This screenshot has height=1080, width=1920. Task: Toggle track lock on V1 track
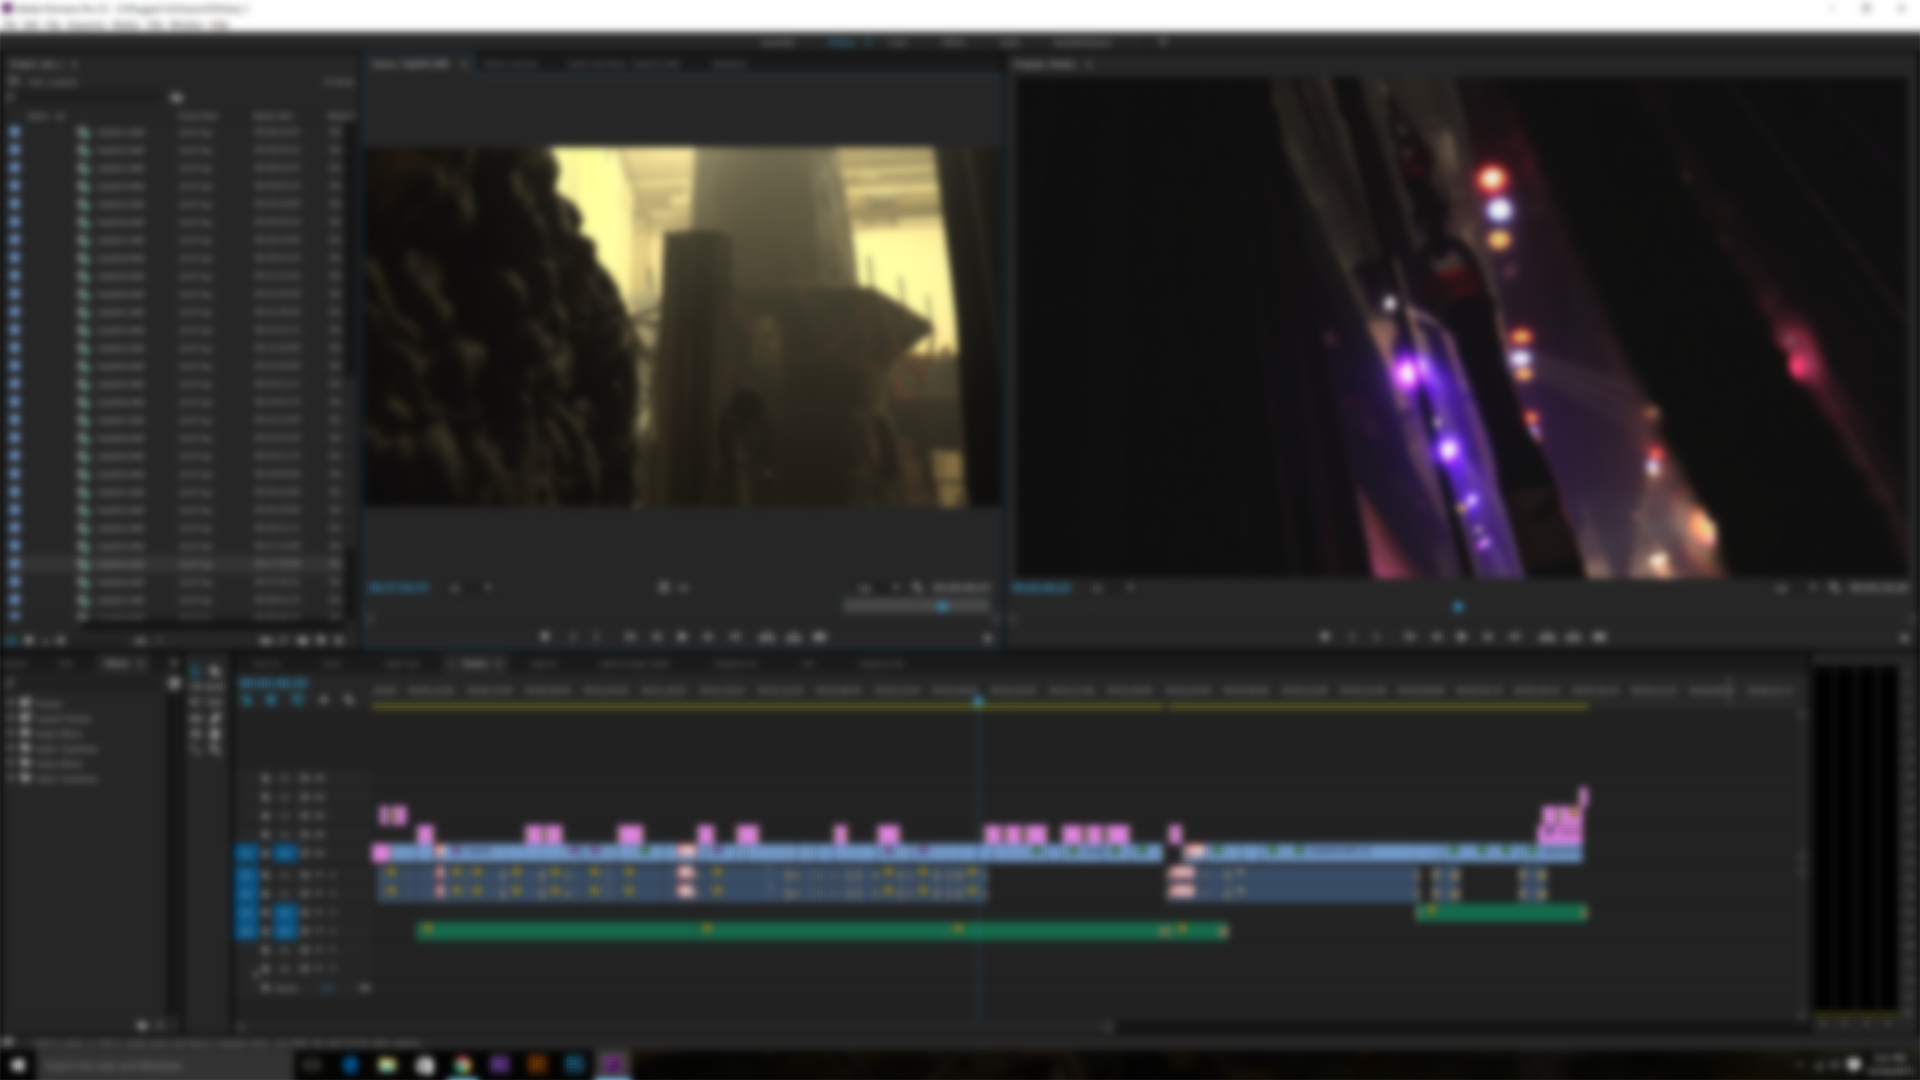(266, 853)
